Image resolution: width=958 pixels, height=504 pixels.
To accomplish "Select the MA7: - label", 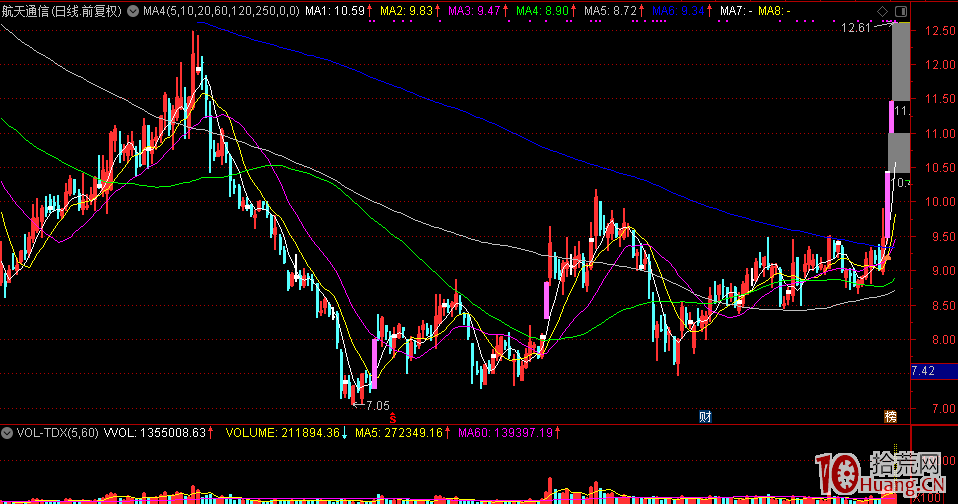I will coord(736,11).
